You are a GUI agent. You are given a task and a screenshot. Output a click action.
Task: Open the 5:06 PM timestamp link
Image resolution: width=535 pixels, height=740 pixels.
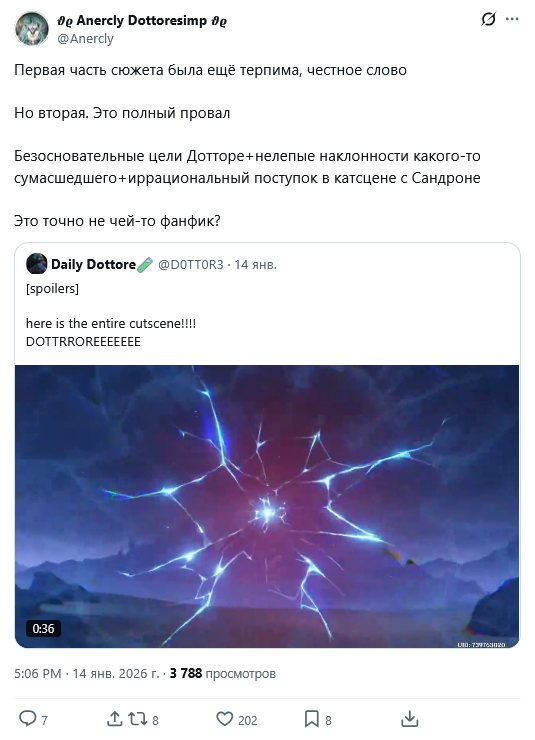(x=38, y=673)
